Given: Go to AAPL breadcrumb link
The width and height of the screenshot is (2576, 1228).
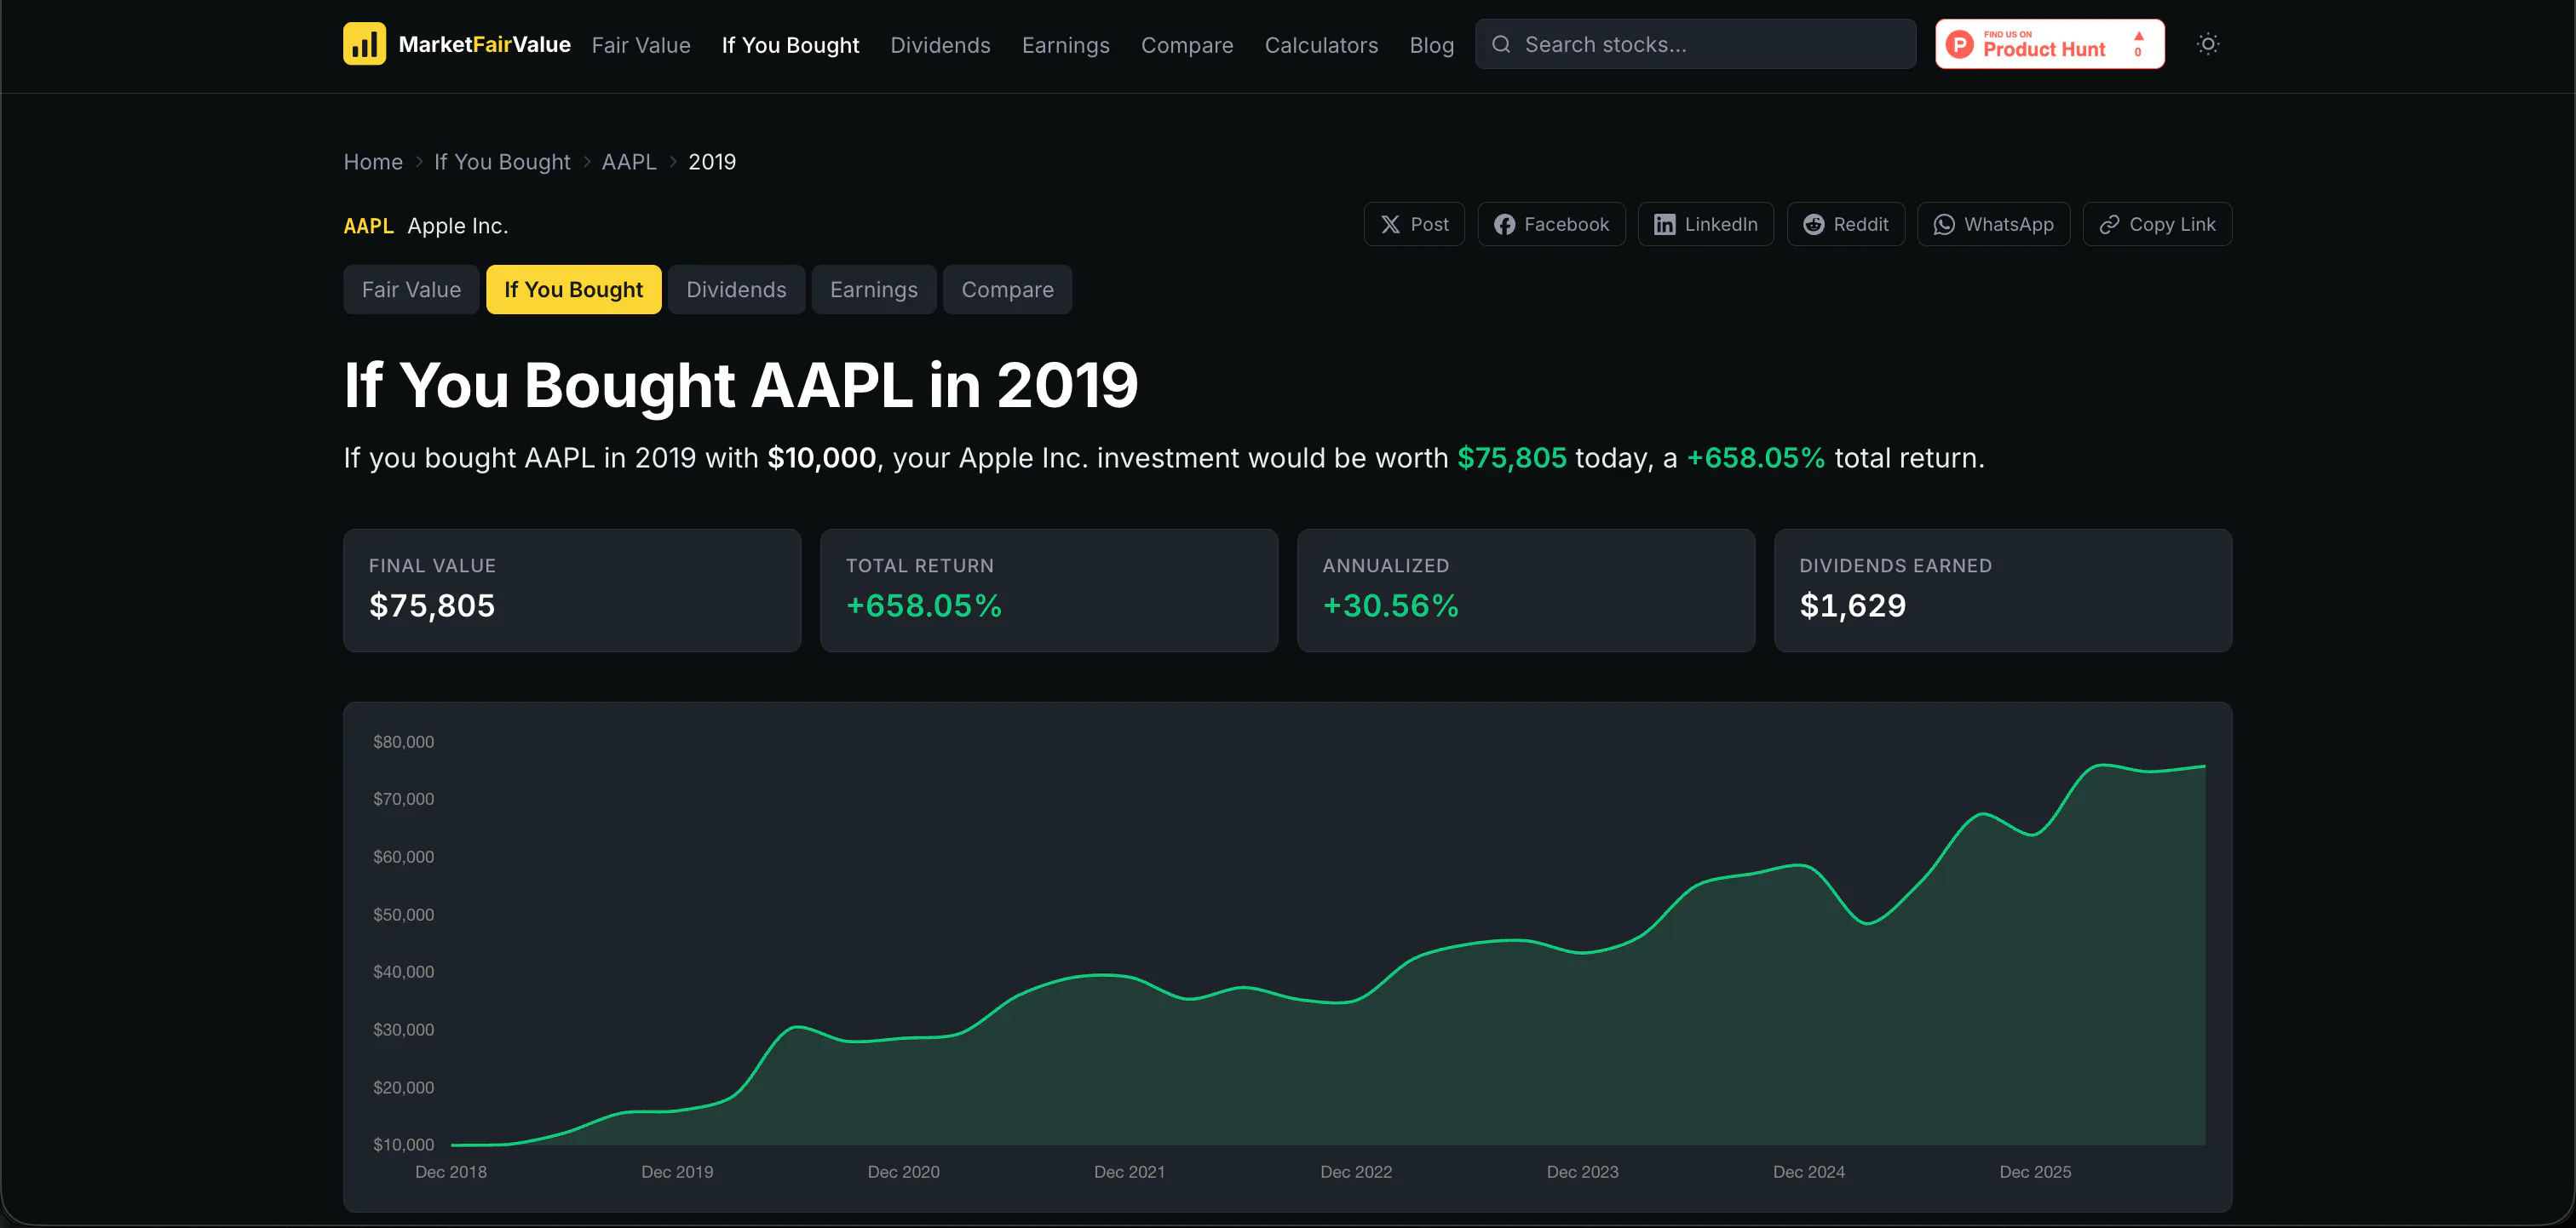Looking at the screenshot, I should click(629, 162).
